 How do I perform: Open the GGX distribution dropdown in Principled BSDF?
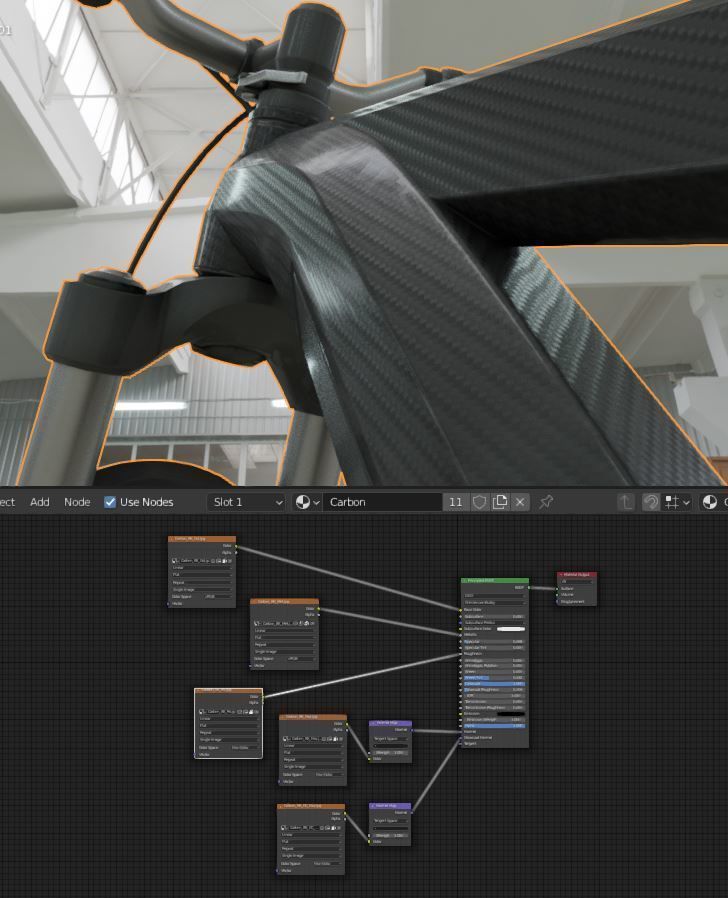(x=495, y=596)
